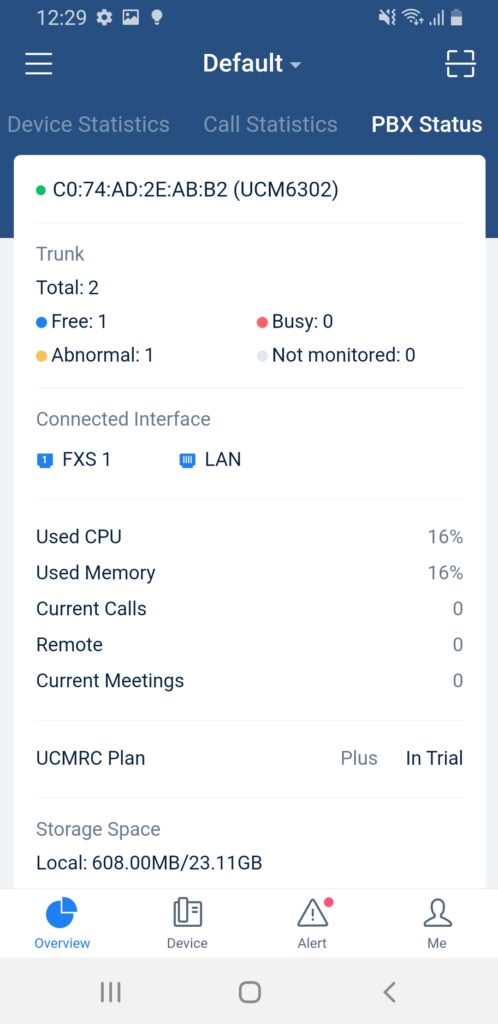The height and width of the screenshot is (1024, 498).
Task: Tap the FXS 1 port icon
Action: (44, 460)
